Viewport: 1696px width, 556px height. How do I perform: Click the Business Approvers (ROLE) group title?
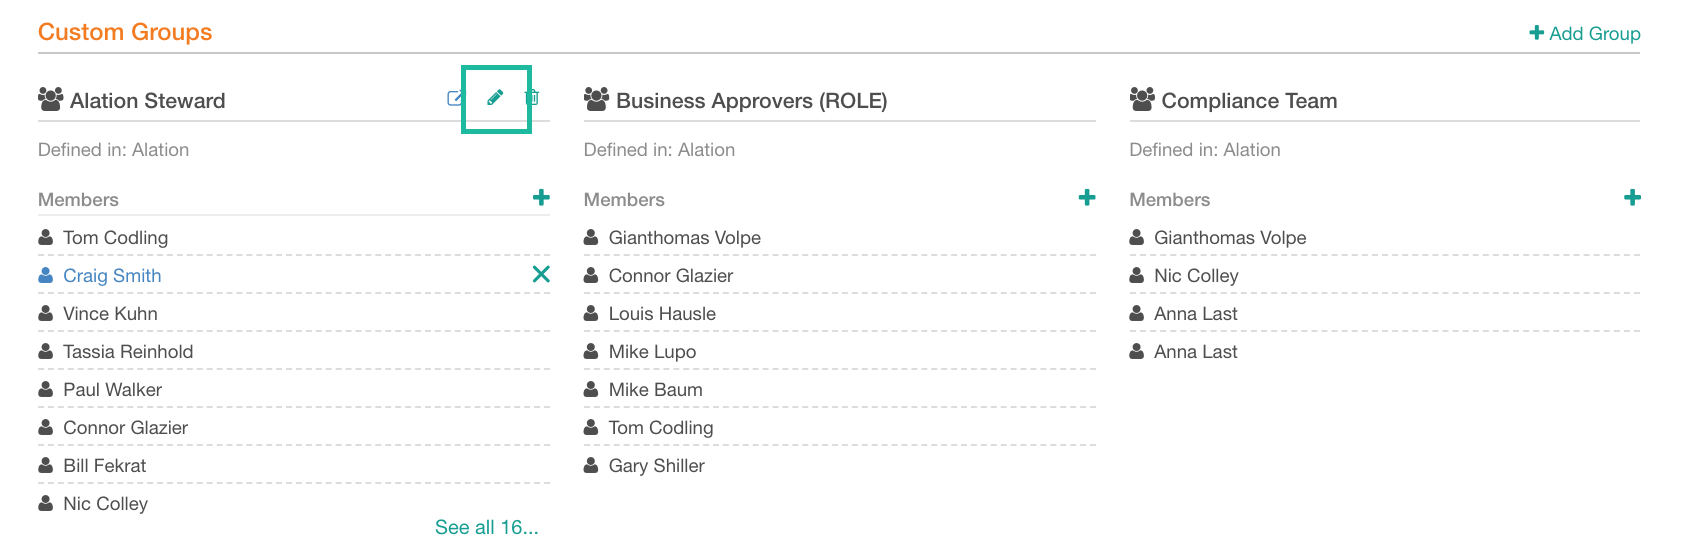pyautogui.click(x=752, y=101)
